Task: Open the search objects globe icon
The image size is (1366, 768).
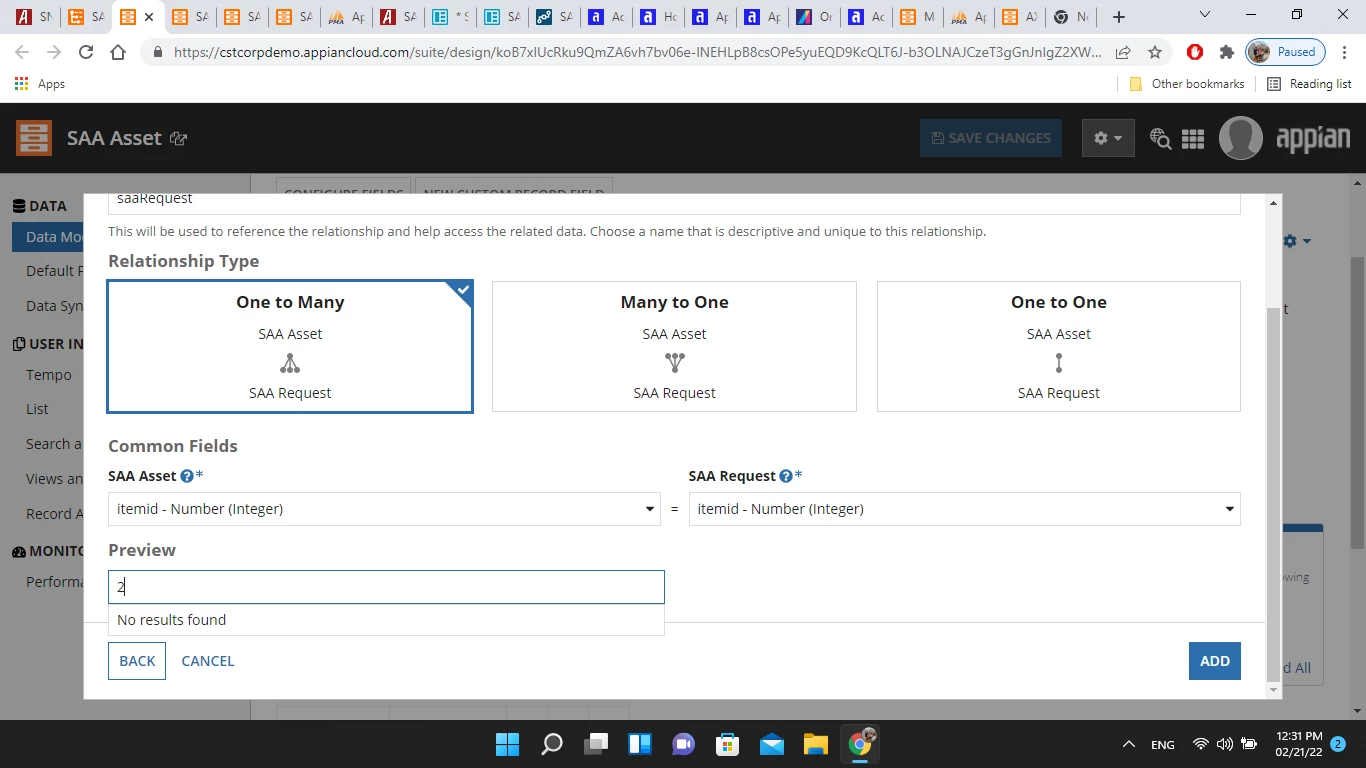Action: point(1160,139)
